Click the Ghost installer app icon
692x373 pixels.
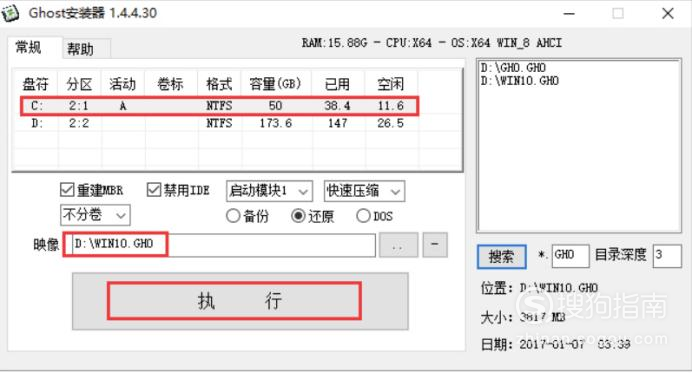pyautogui.click(x=11, y=13)
